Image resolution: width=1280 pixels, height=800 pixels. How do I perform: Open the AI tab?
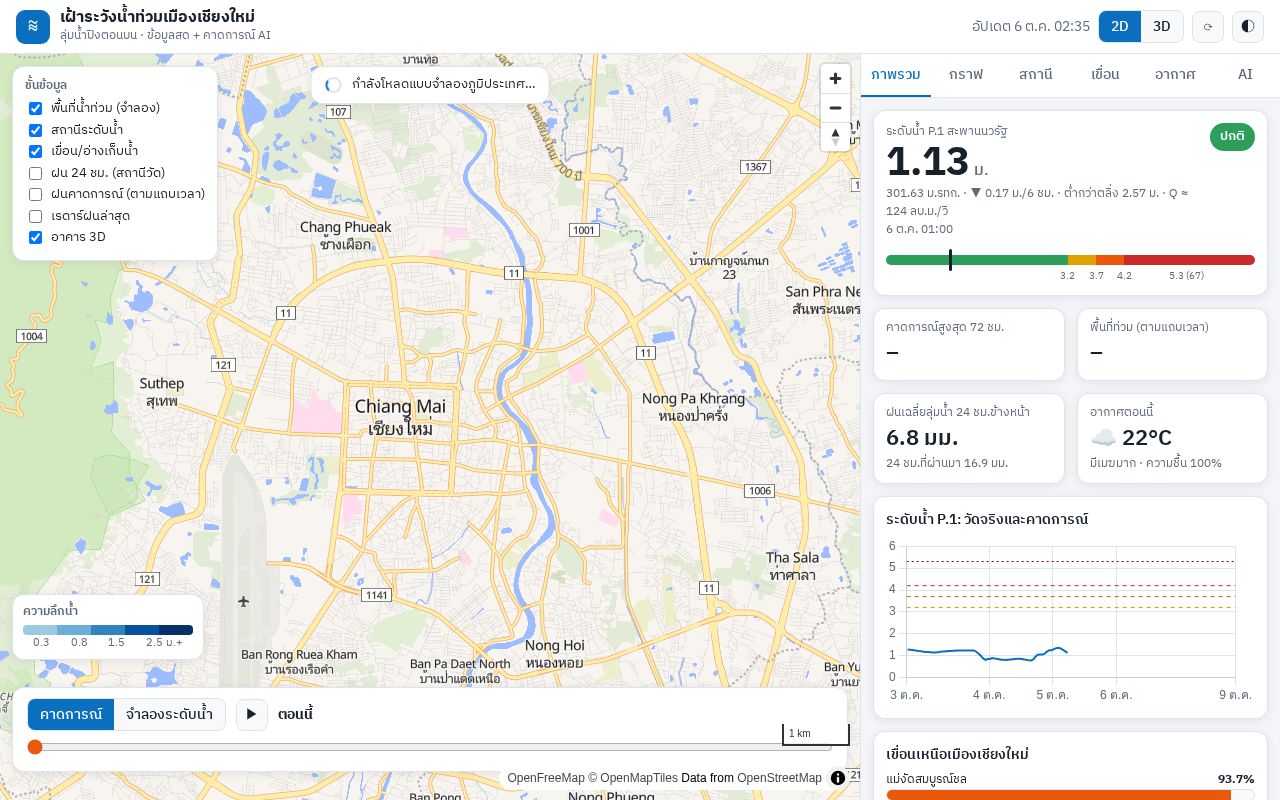(1245, 75)
